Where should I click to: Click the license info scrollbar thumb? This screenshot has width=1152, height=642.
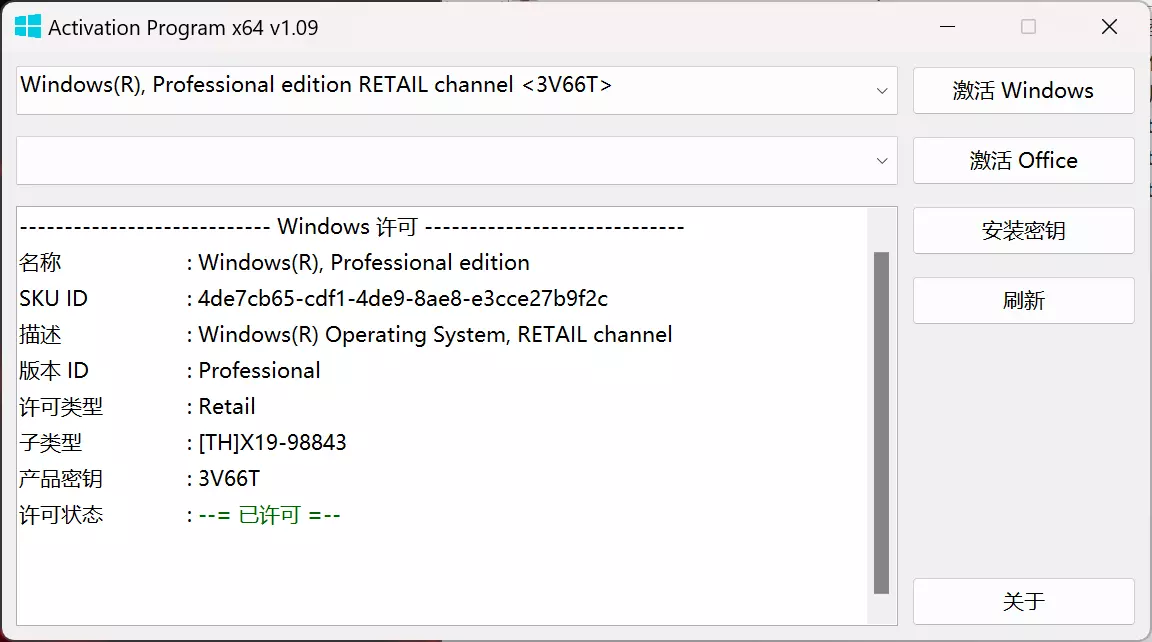pyautogui.click(x=882, y=422)
